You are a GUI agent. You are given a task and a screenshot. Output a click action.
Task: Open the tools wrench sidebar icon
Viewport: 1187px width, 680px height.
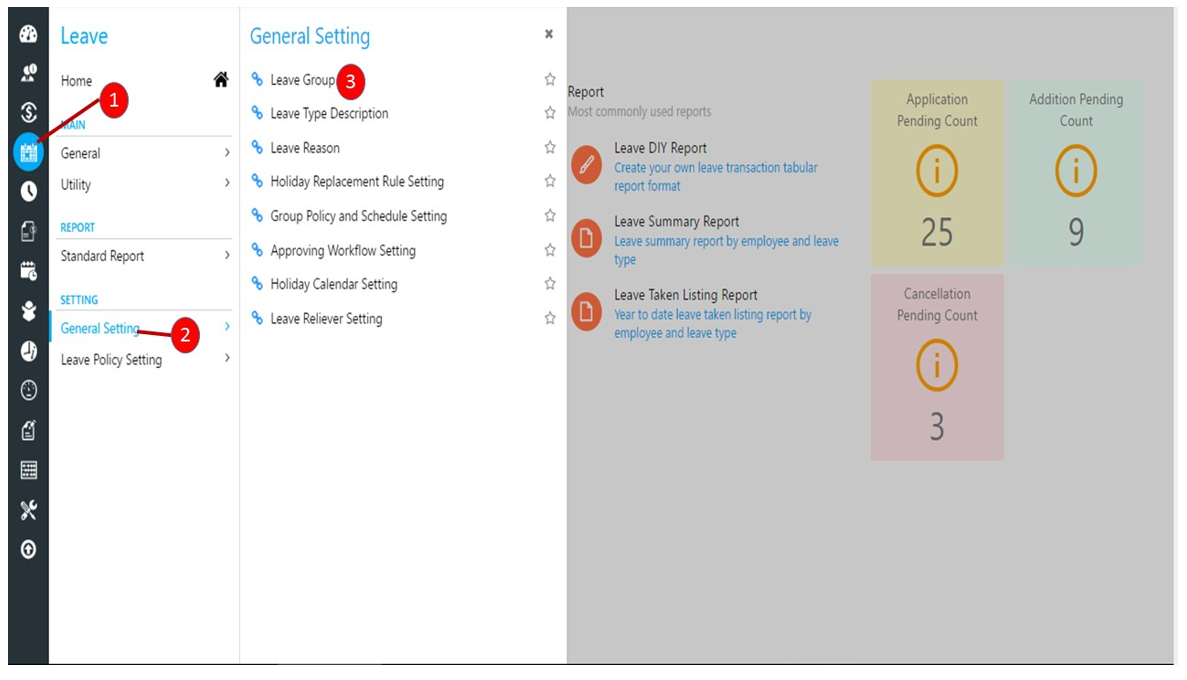[28, 510]
